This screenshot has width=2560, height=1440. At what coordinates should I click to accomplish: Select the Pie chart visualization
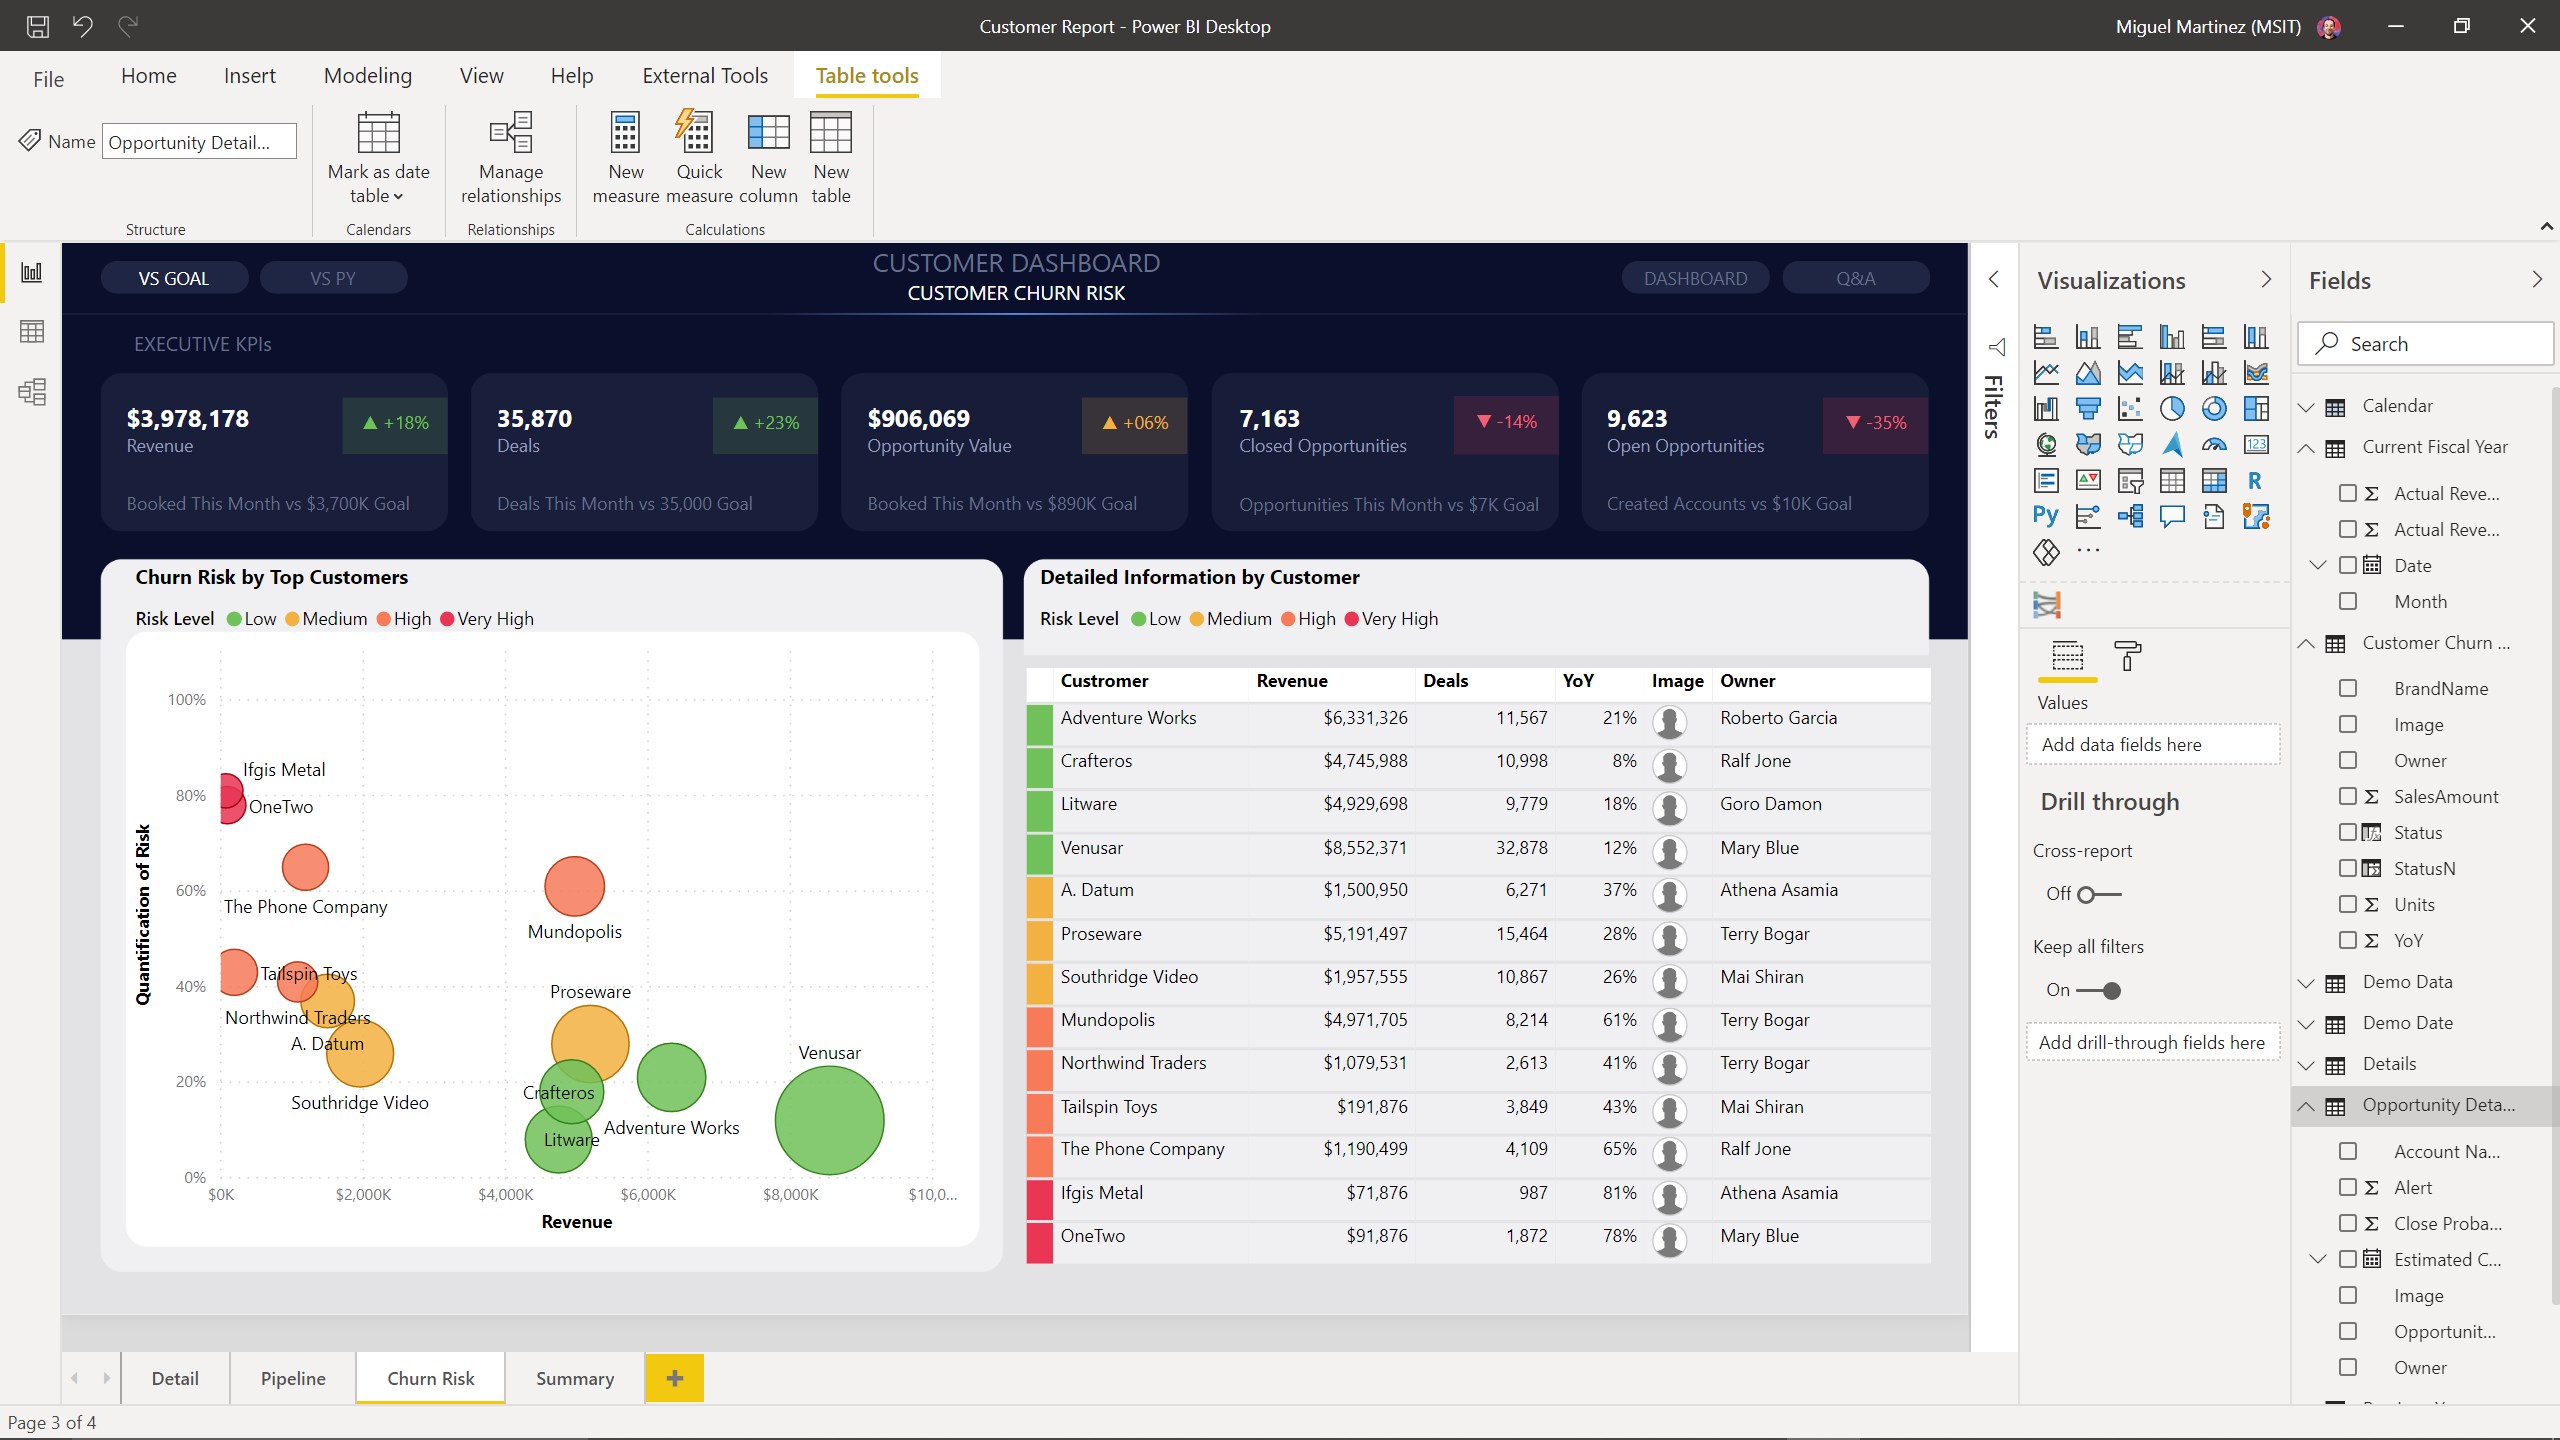coord(2172,408)
